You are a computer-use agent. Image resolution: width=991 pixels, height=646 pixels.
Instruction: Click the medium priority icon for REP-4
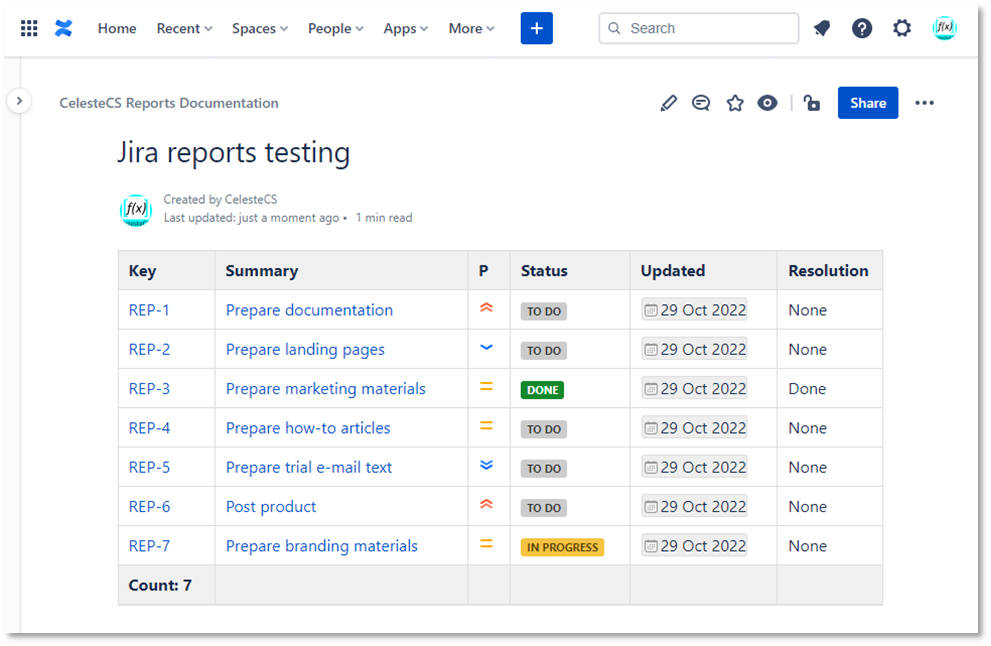pyautogui.click(x=486, y=426)
